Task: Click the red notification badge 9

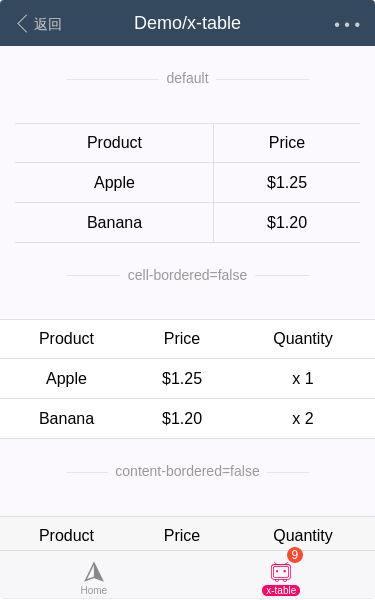Action: (x=295, y=554)
